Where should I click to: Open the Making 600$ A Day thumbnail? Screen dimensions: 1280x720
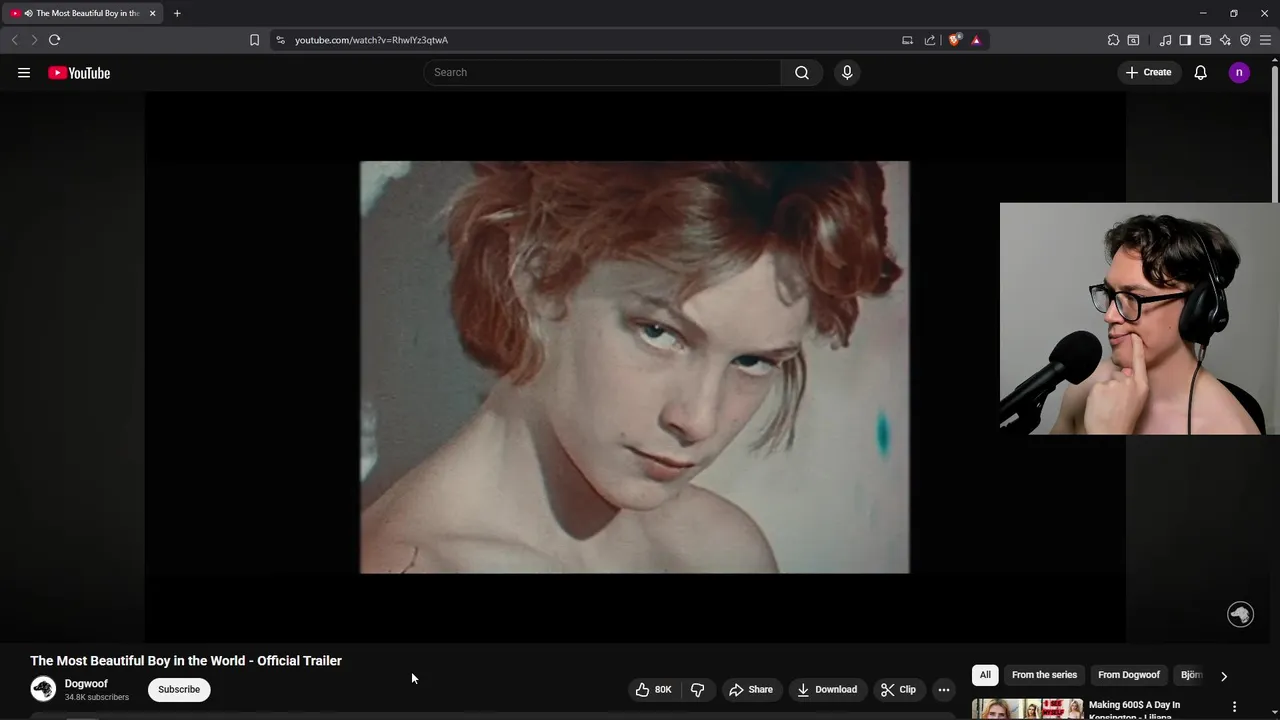pyautogui.click(x=1027, y=709)
